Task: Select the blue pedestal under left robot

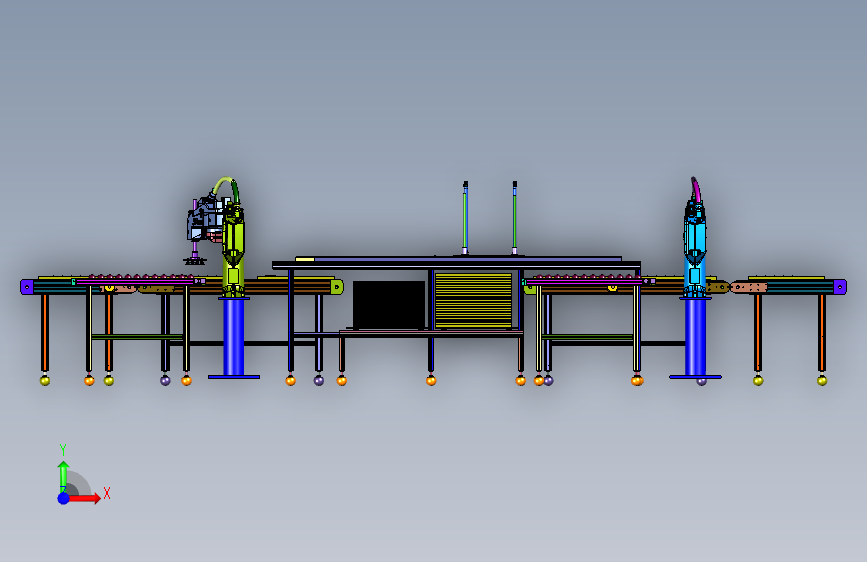Action: (x=234, y=339)
